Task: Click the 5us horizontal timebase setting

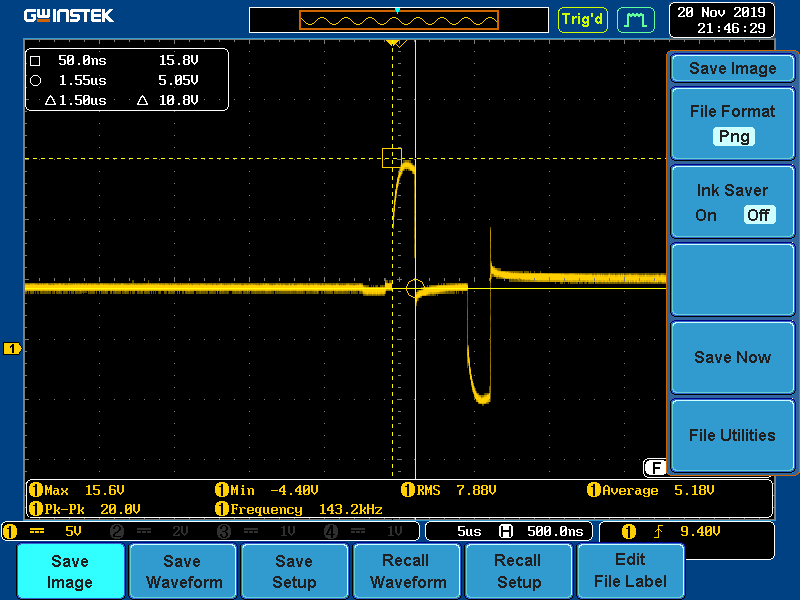Action: pos(470,531)
